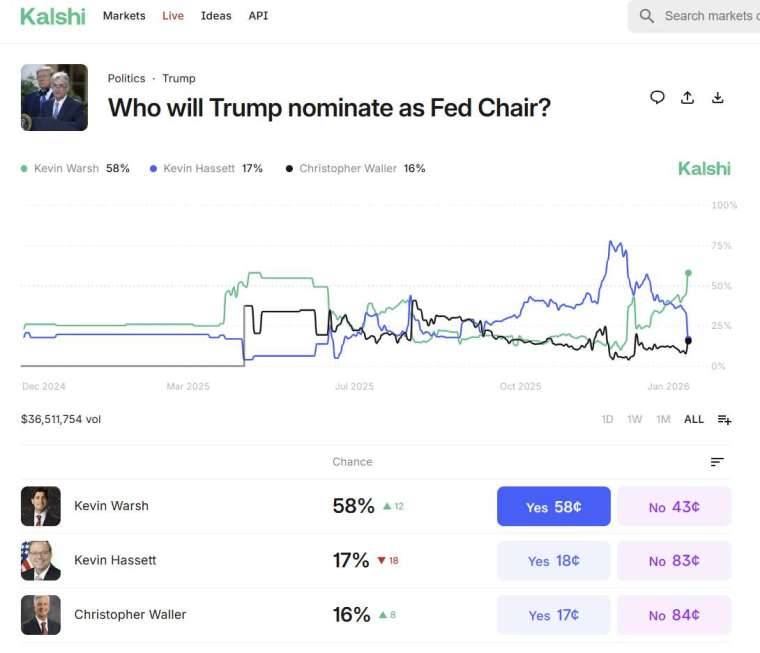Viewport: 760px width, 653px height.
Task: Open the Live menu item
Action: (x=173, y=16)
